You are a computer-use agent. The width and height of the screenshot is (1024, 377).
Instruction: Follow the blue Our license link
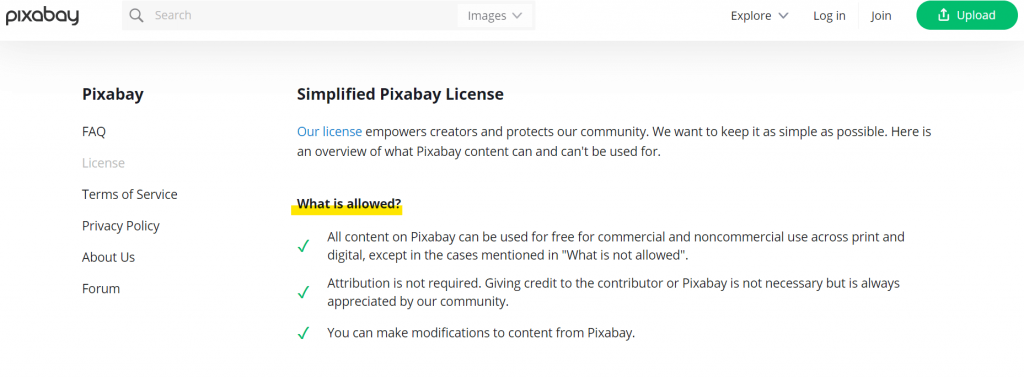coord(329,131)
